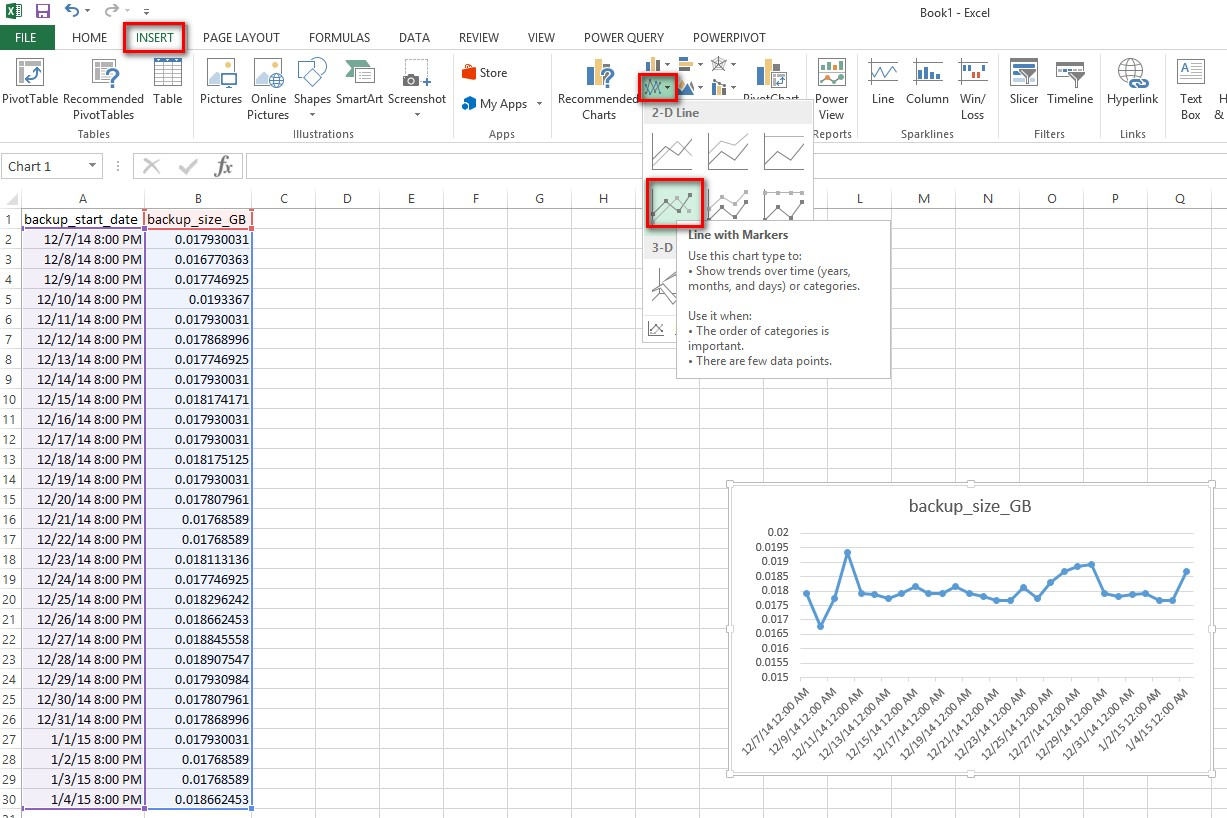Open the FILE menu
The width and height of the screenshot is (1227, 818).
click(26, 38)
